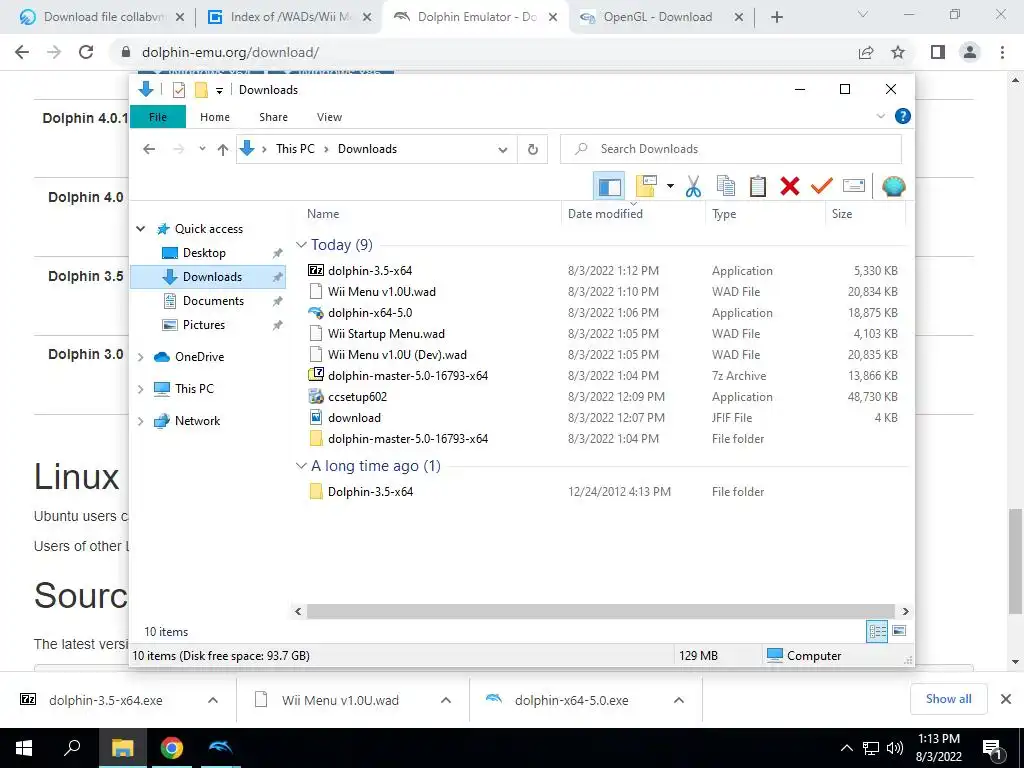Image resolution: width=1024 pixels, height=768 pixels.
Task: Collapse Quick access tree node
Action: tap(140, 229)
